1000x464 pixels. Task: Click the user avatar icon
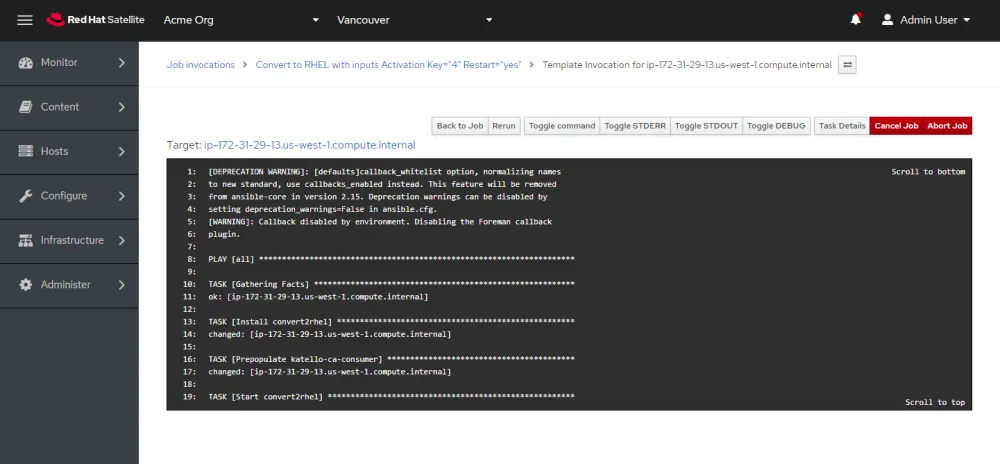(886, 20)
